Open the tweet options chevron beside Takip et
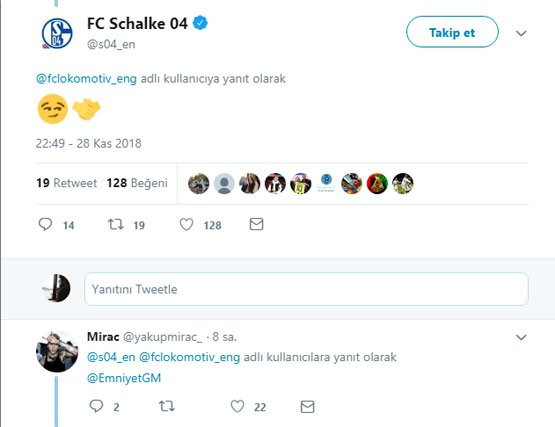Image resolution: width=555 pixels, height=427 pixels. click(521, 33)
